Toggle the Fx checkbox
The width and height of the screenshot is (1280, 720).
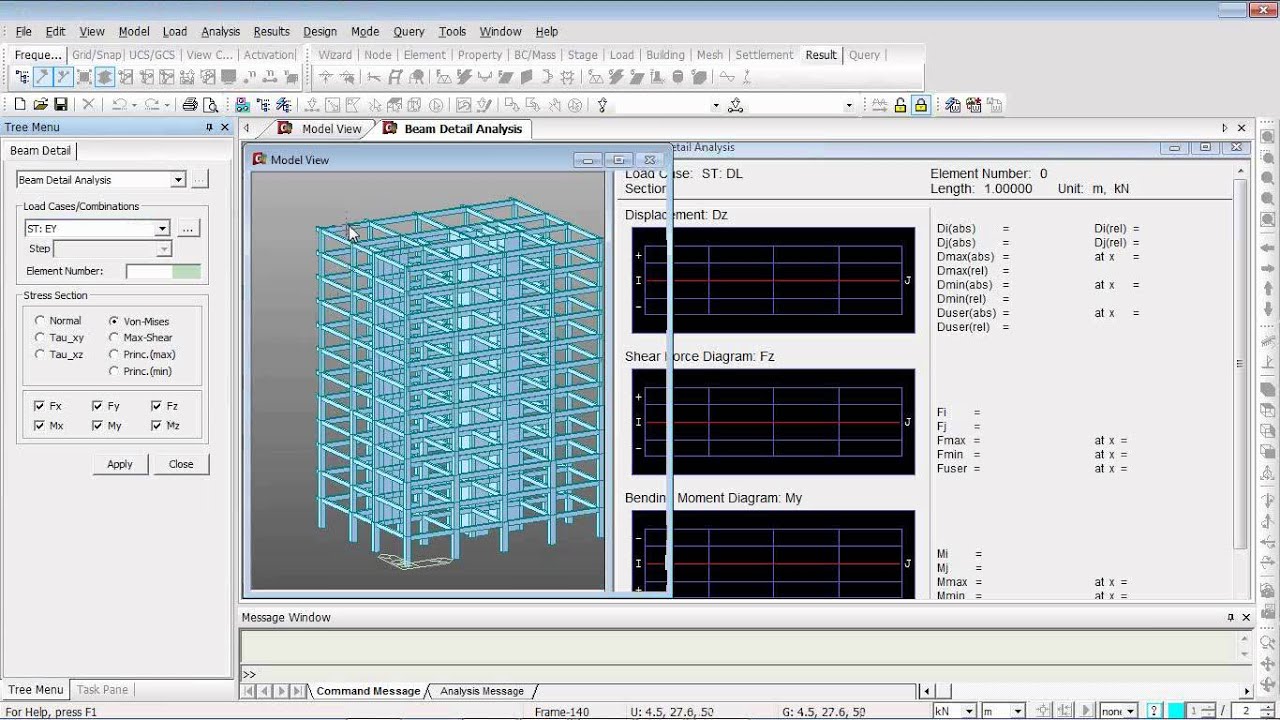click(x=39, y=406)
